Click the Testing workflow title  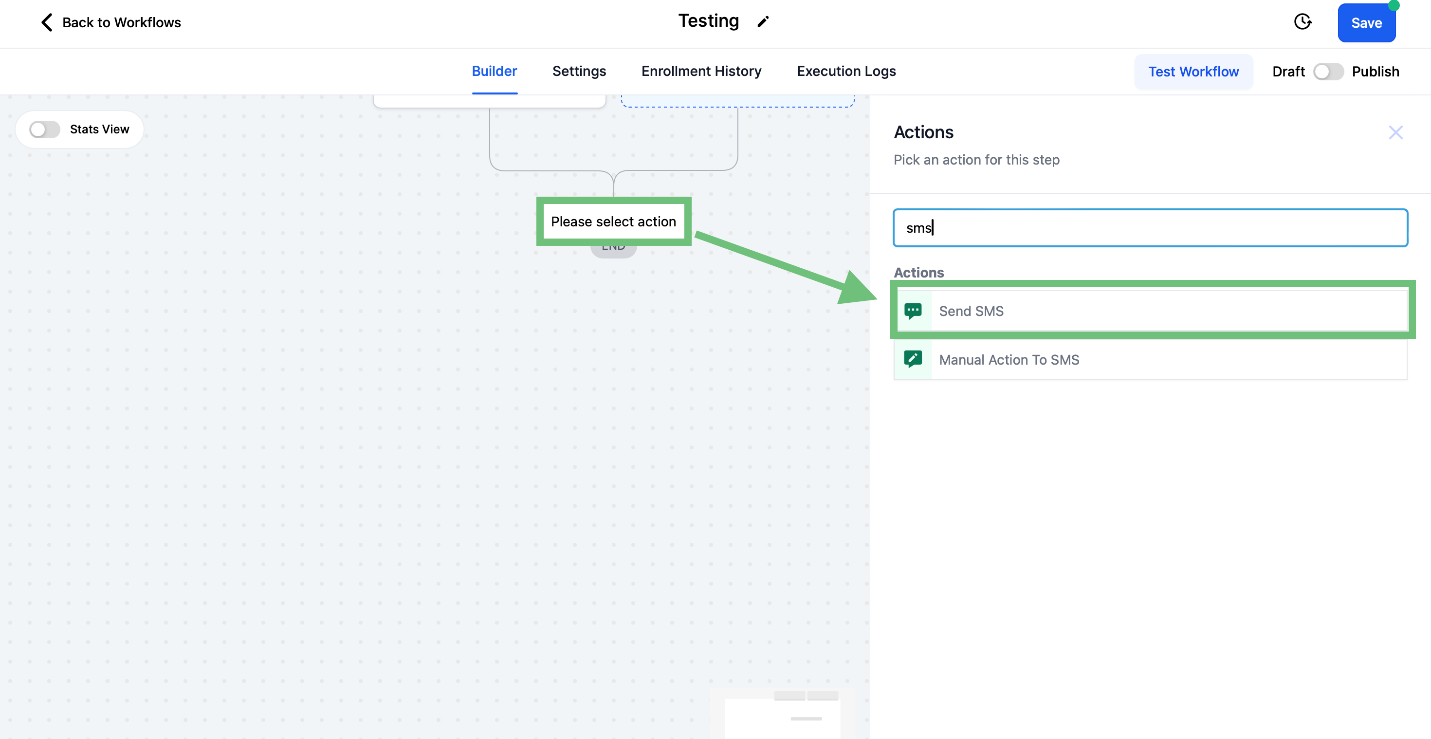(x=709, y=21)
